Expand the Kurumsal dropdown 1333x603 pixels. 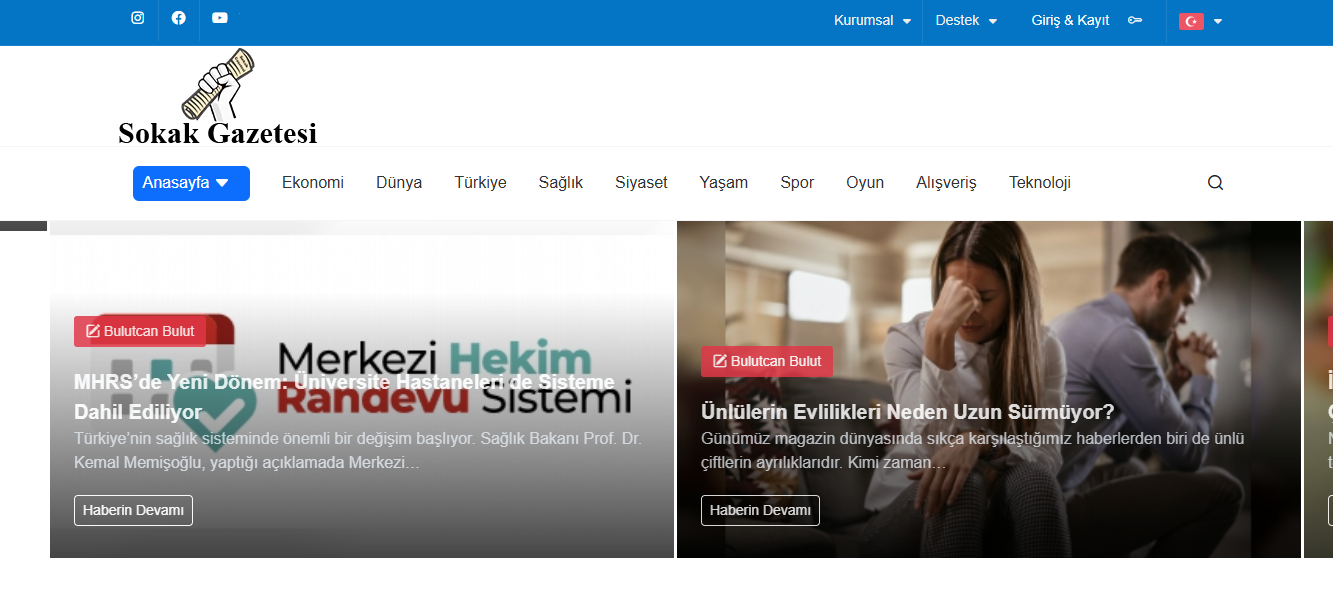(871, 19)
